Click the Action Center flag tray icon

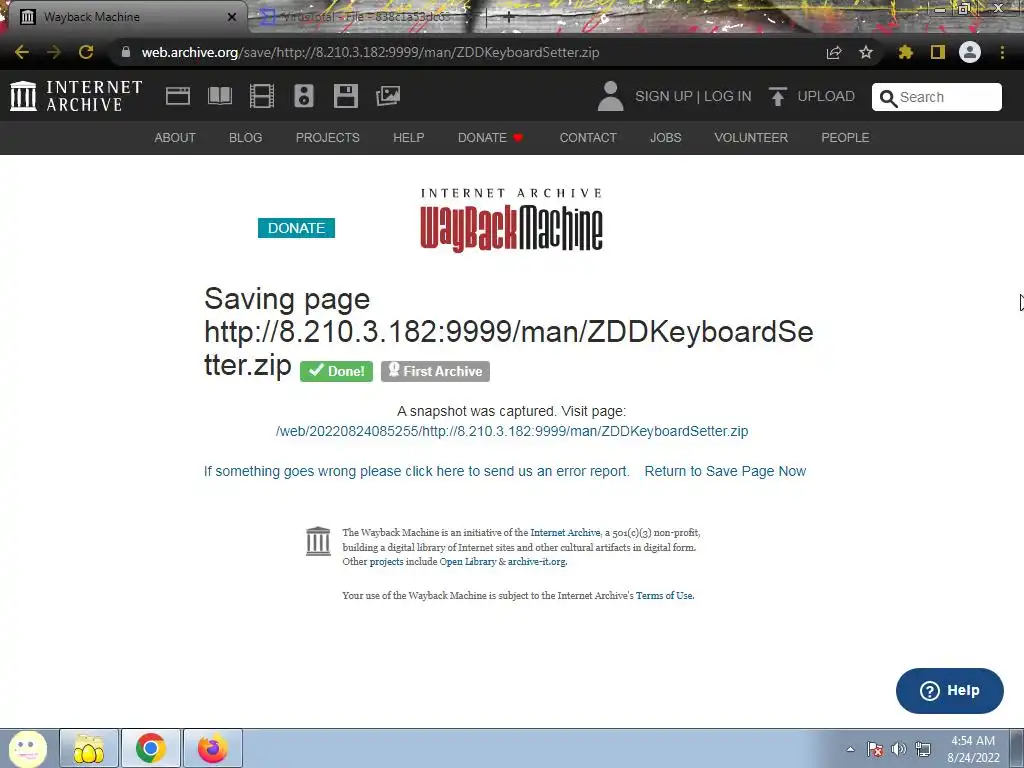point(875,749)
